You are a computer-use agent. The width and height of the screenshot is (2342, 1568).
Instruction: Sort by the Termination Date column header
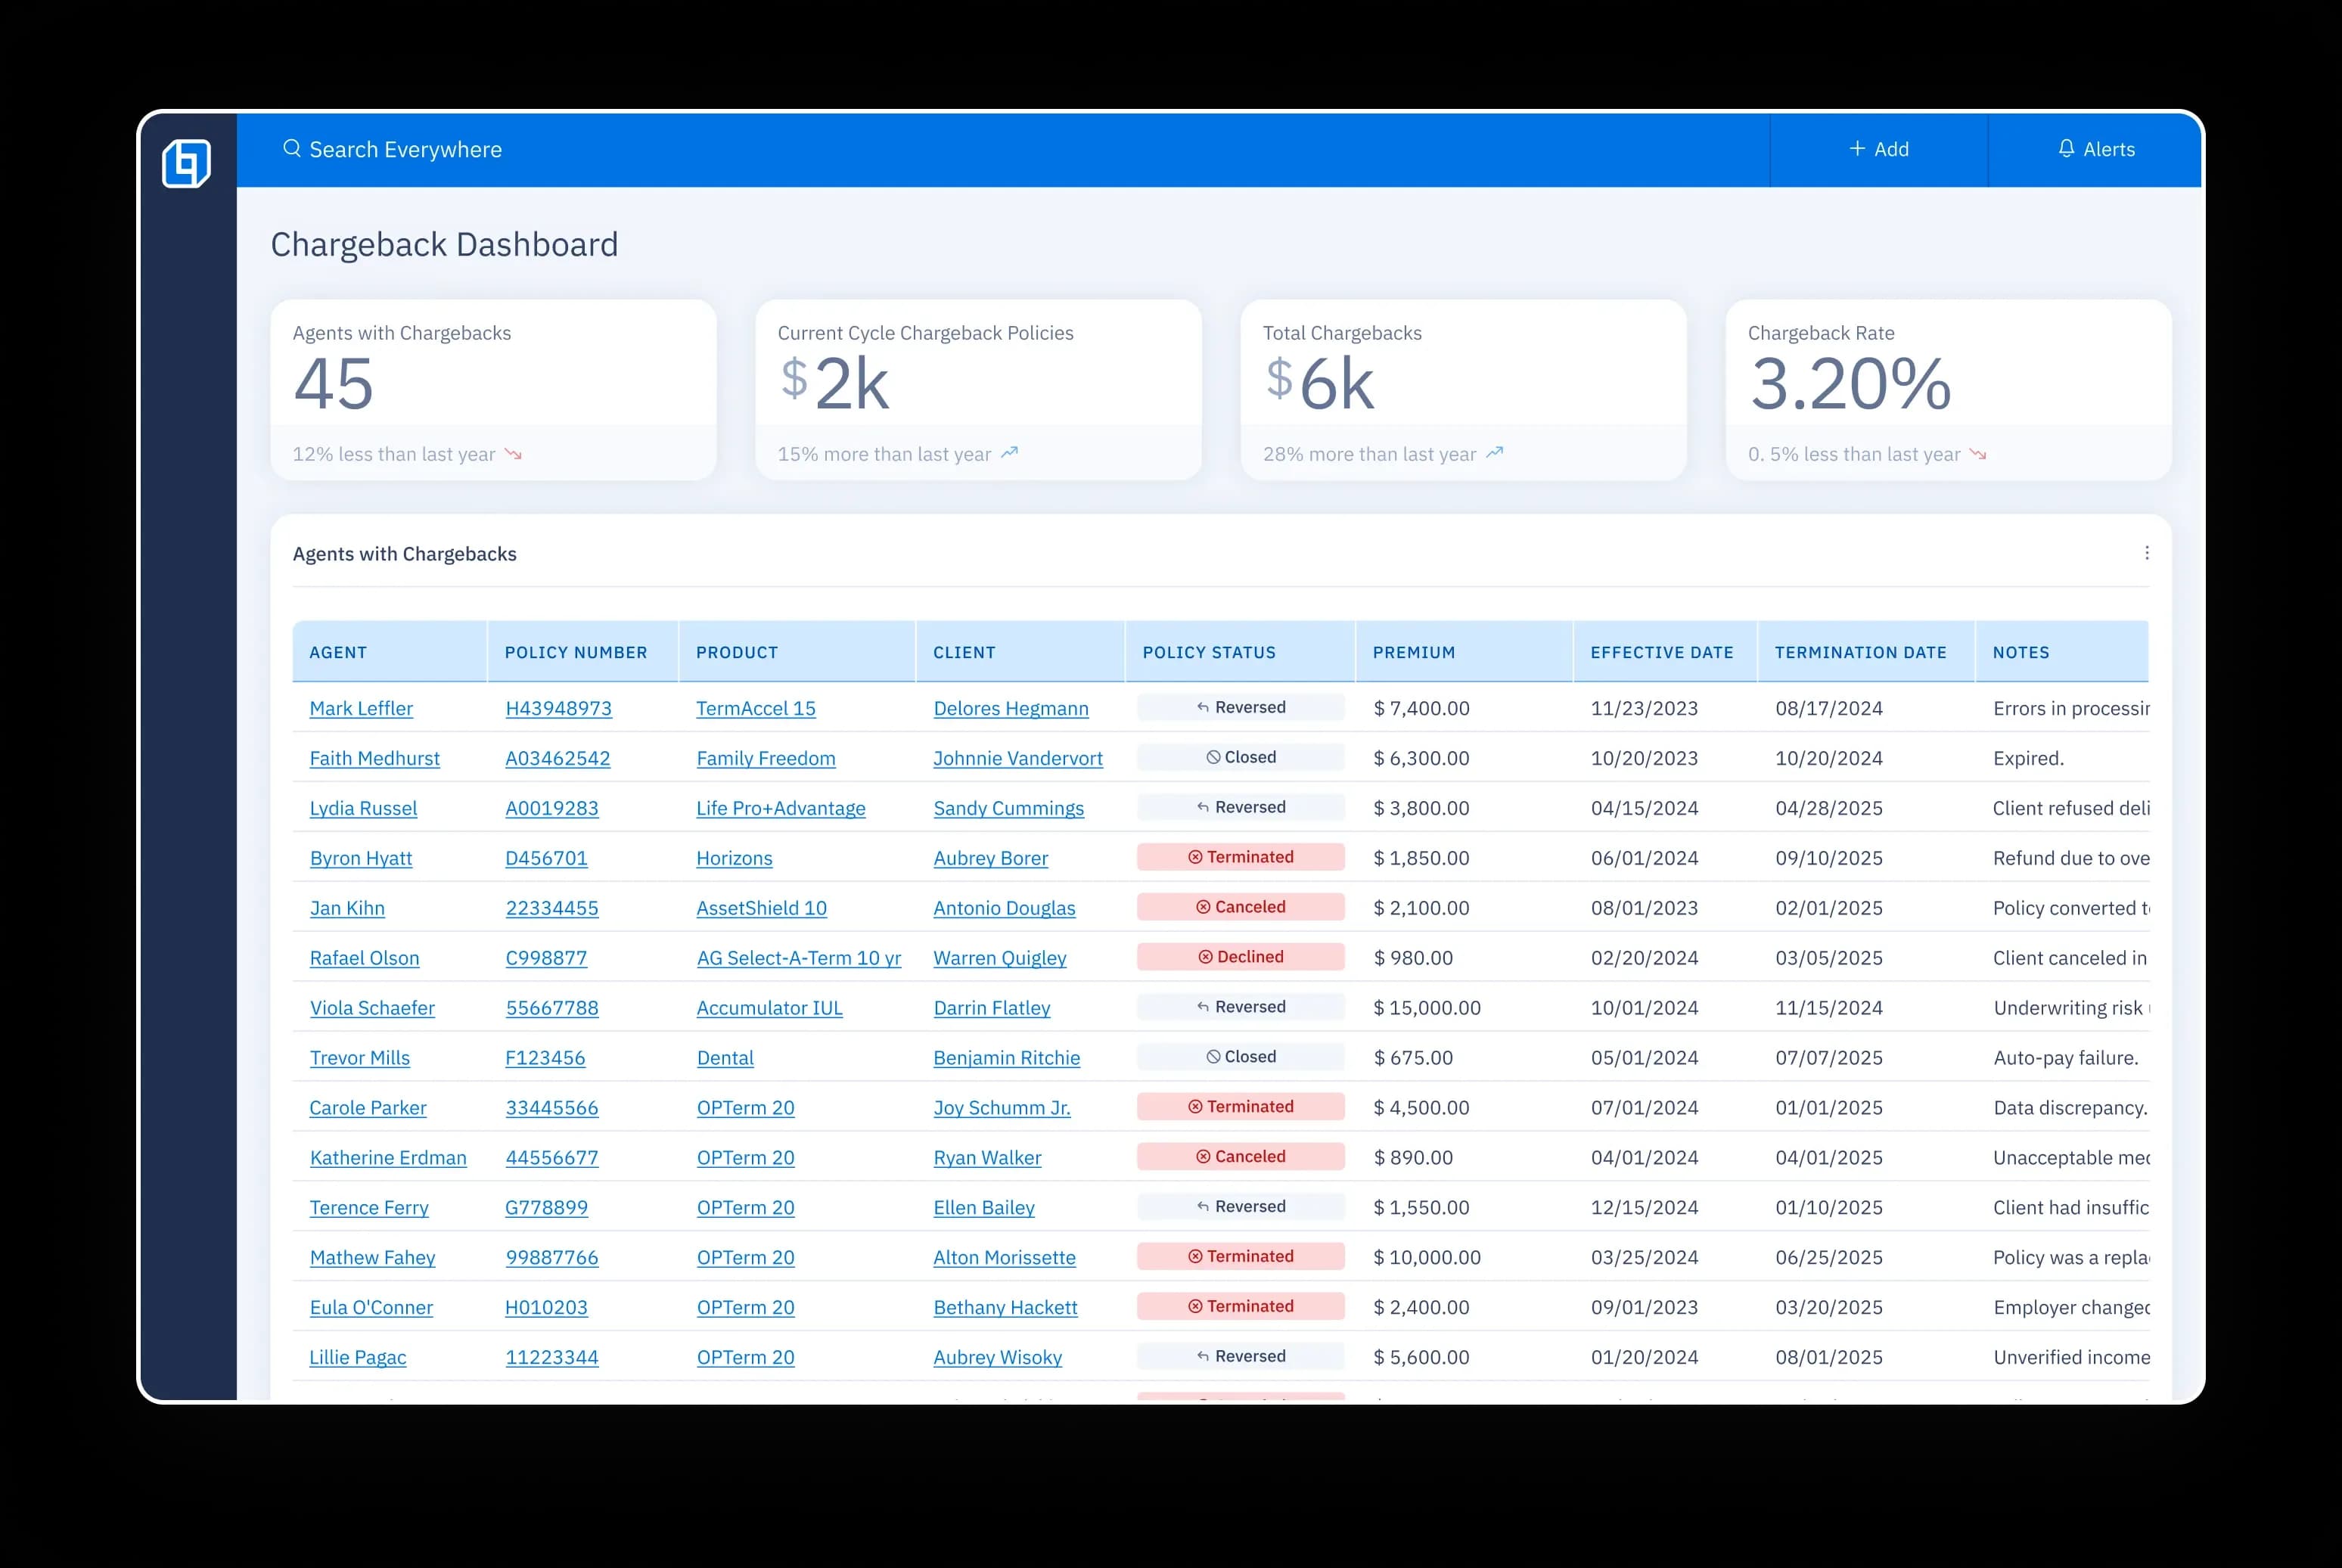point(1860,652)
